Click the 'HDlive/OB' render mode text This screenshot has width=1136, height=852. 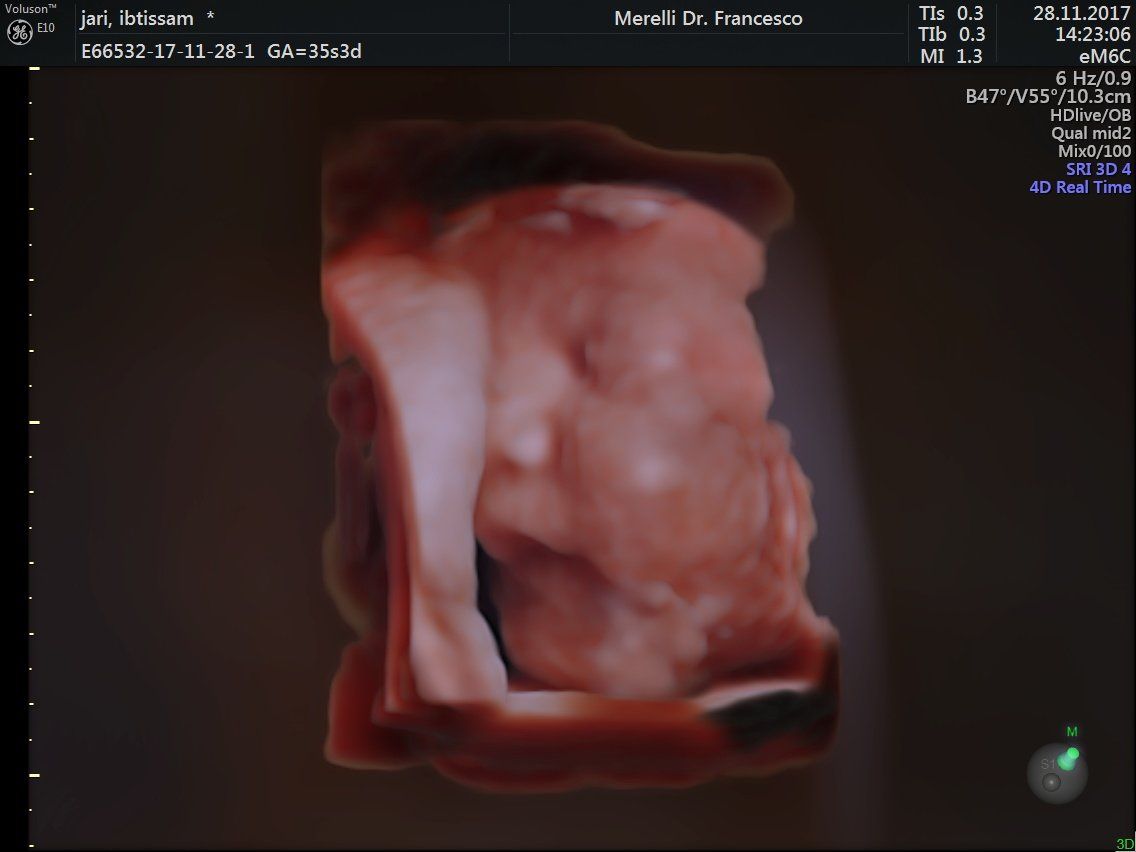1090,114
